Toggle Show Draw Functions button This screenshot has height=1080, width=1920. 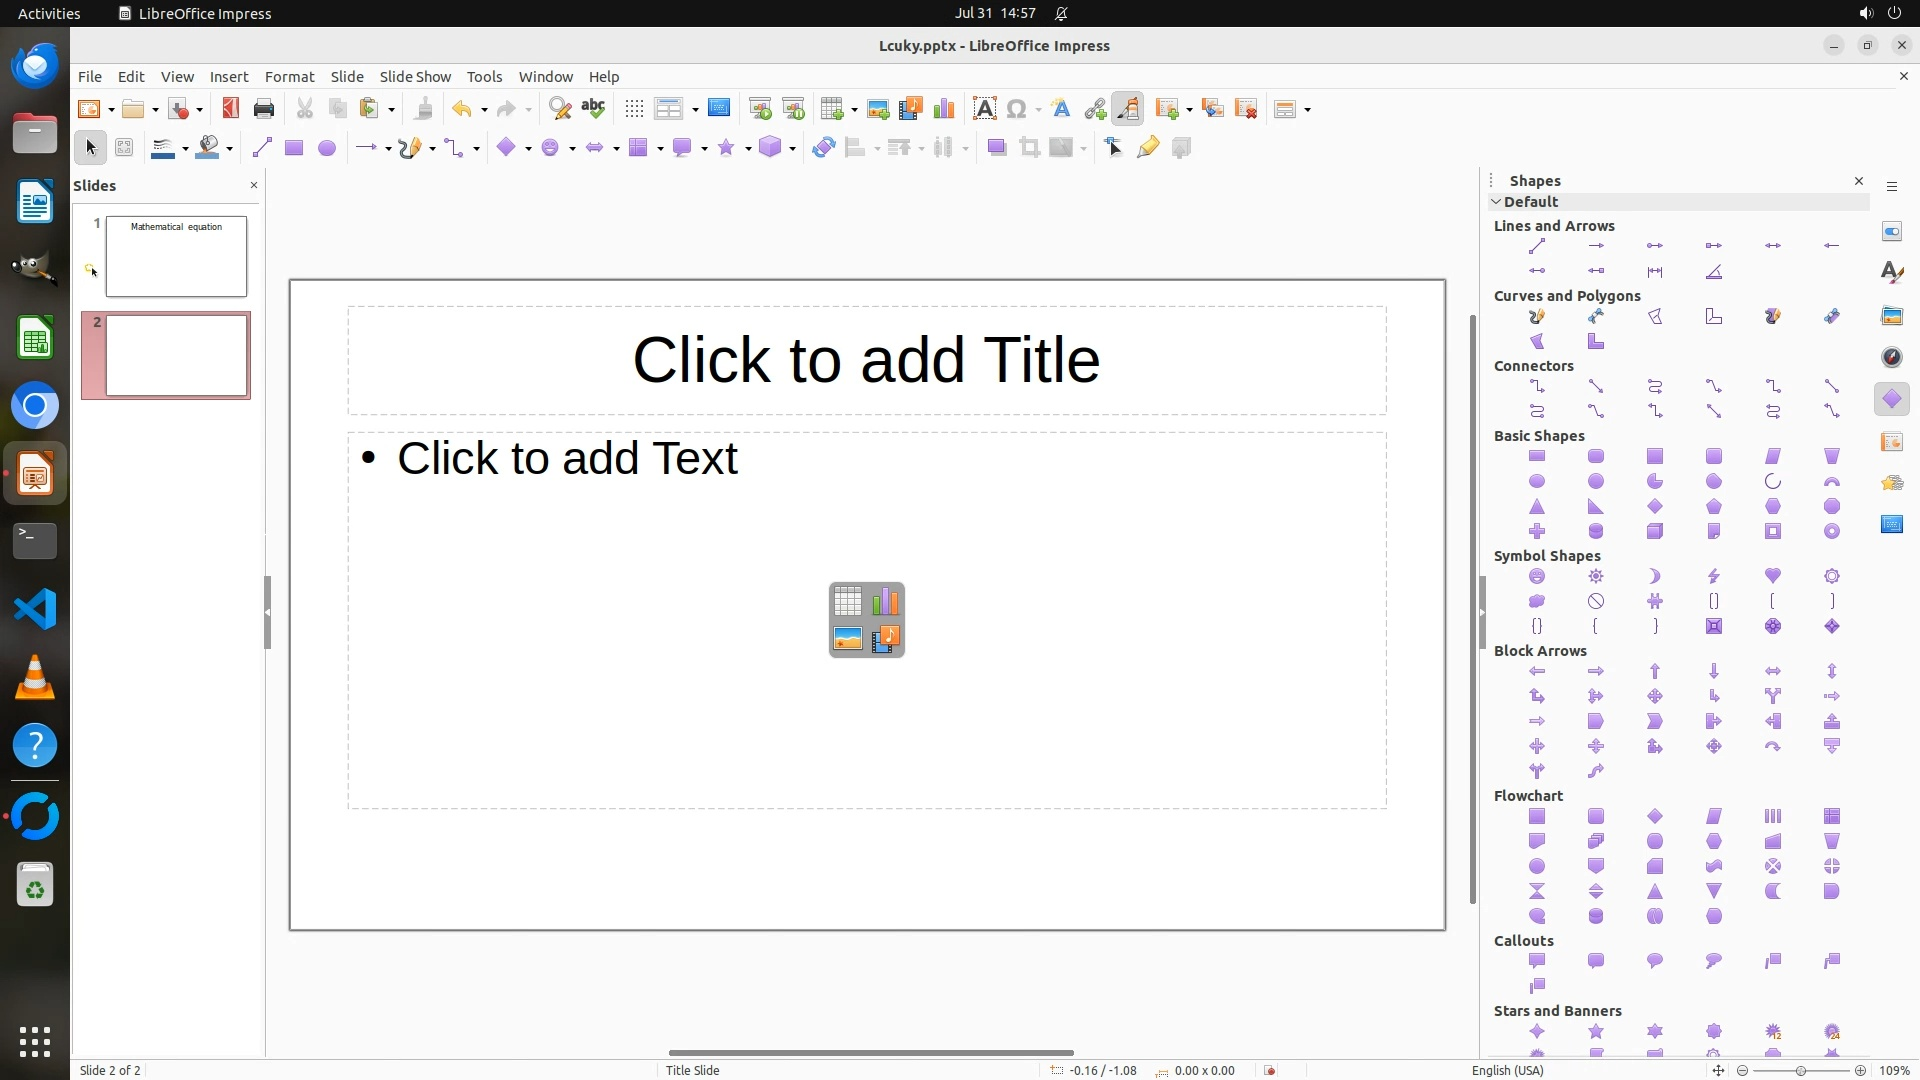[x=1128, y=109]
